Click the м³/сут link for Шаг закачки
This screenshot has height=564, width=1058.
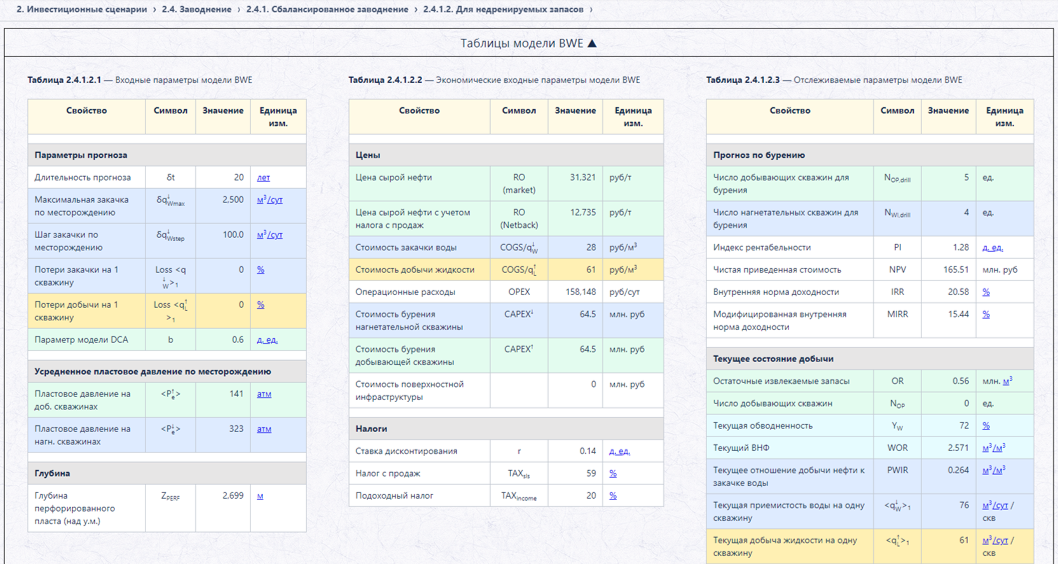[269, 235]
